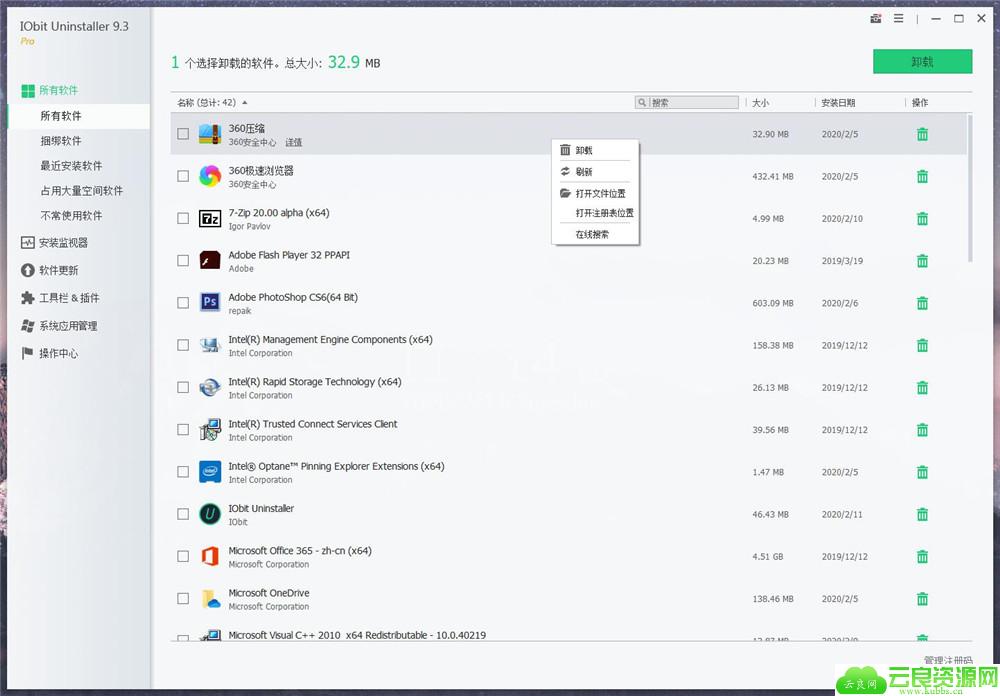This screenshot has width=1000, height=696.
Task: Tick the checkbox for 7-Zip 20.00 alpha
Action: click(x=183, y=218)
